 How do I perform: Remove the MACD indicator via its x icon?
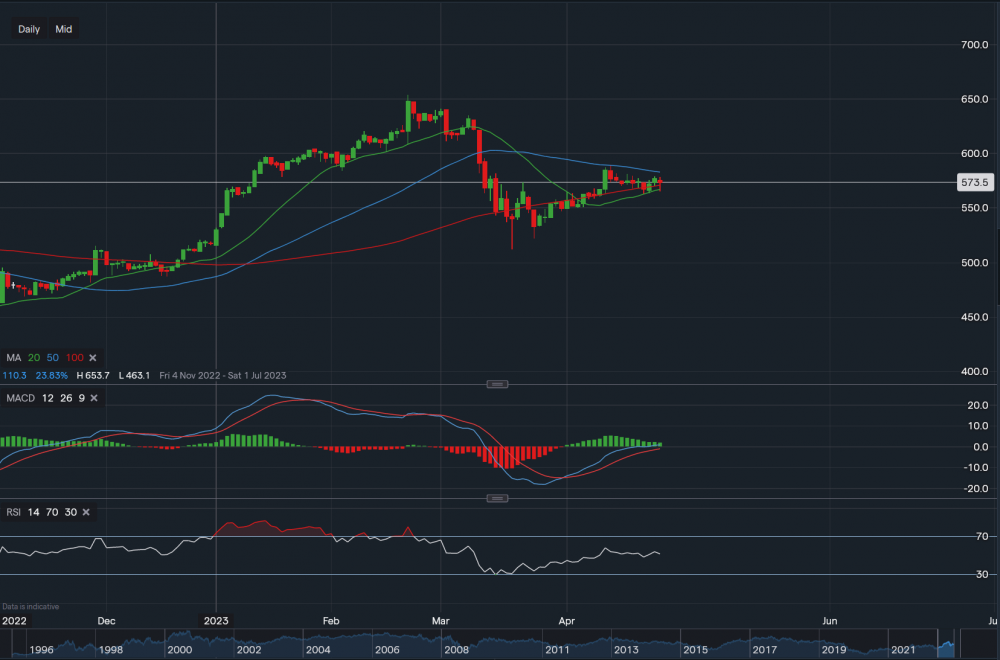[x=93, y=397]
